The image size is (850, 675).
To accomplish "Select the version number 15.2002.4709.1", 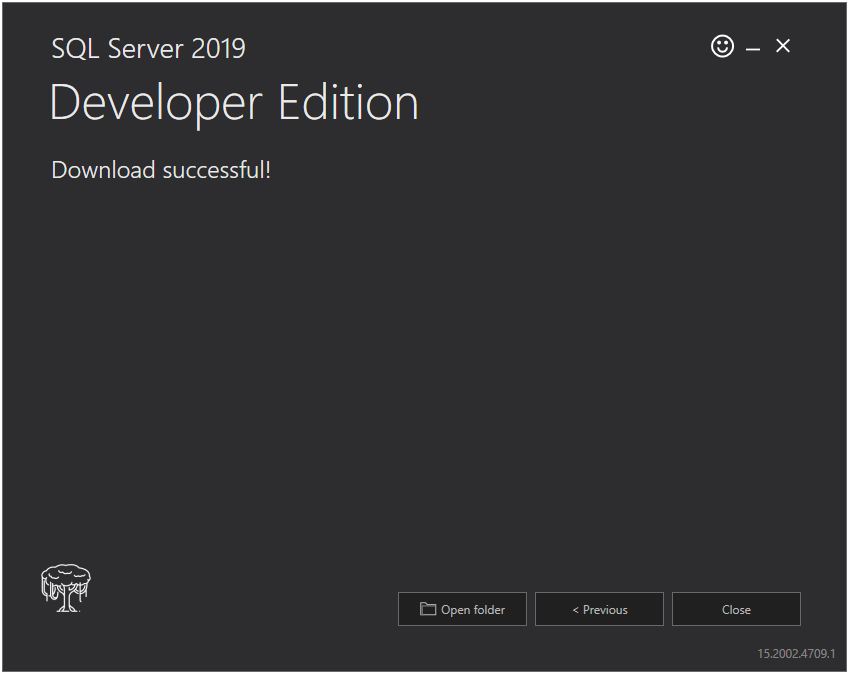I will [x=796, y=653].
